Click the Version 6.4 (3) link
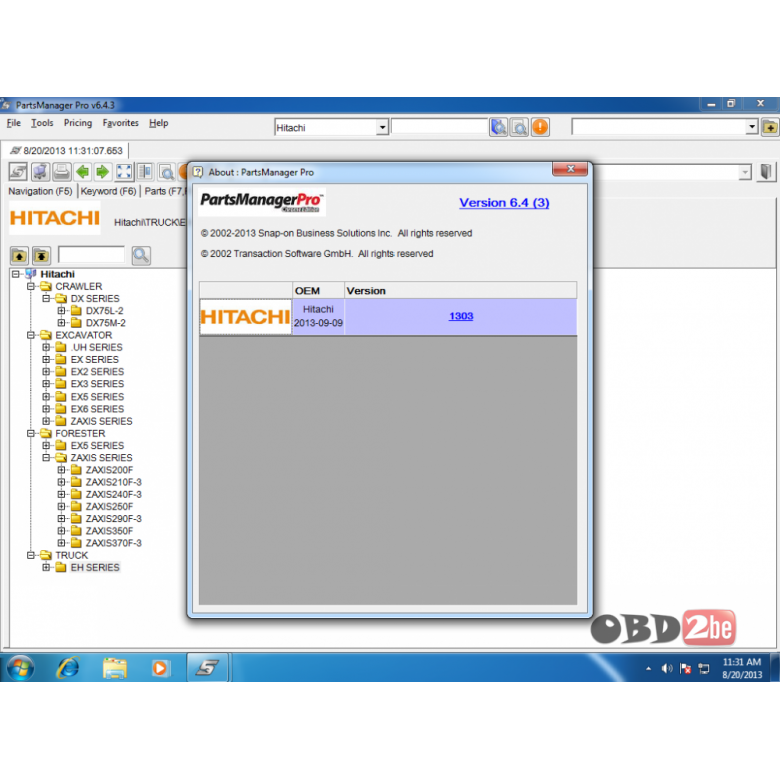The height and width of the screenshot is (780, 780). click(504, 203)
